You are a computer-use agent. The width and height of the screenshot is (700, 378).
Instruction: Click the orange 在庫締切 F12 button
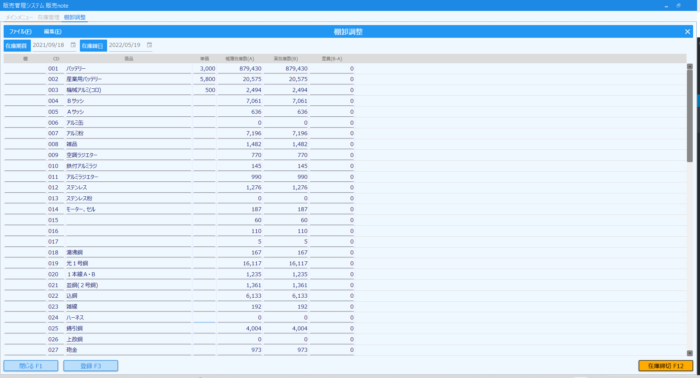[x=666, y=366]
